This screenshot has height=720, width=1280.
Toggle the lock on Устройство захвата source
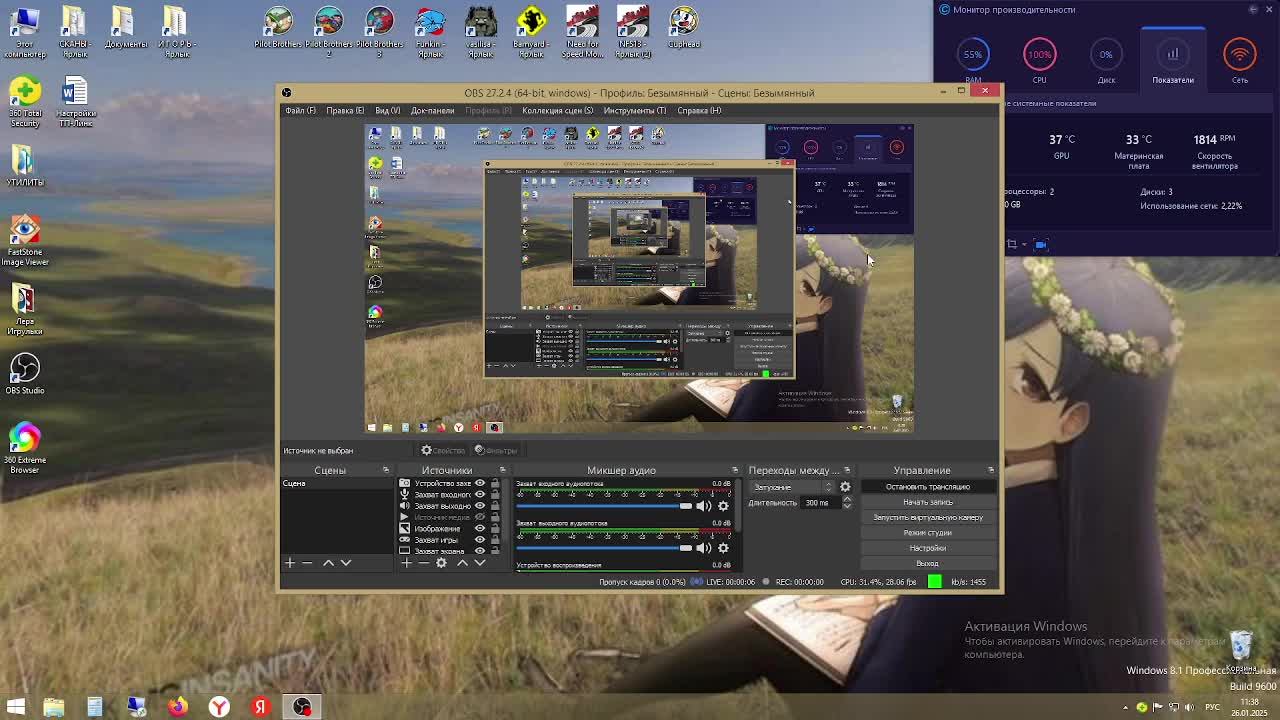click(495, 483)
